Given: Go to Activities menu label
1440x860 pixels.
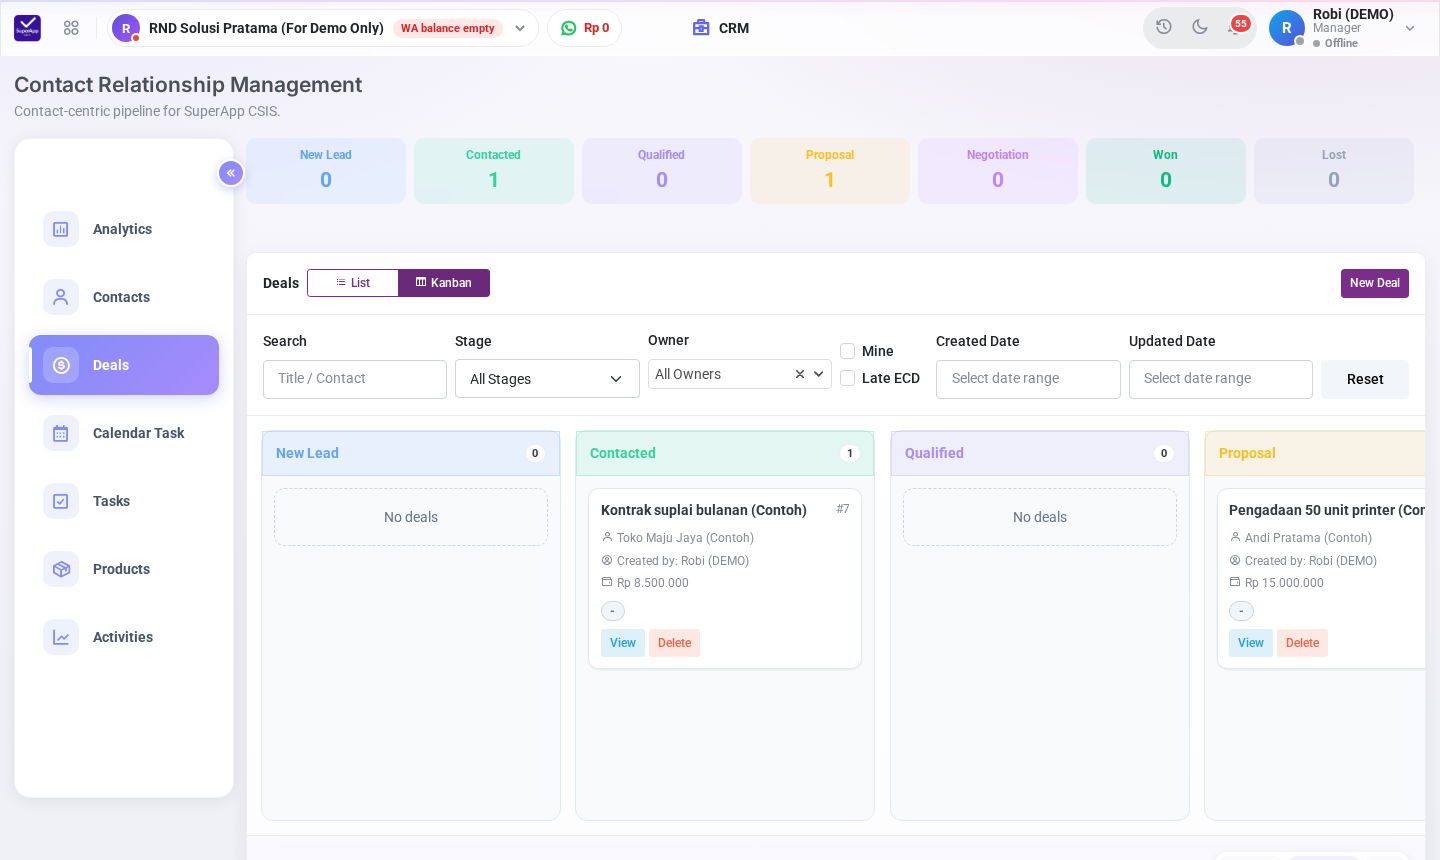Looking at the screenshot, I should click(x=123, y=637).
